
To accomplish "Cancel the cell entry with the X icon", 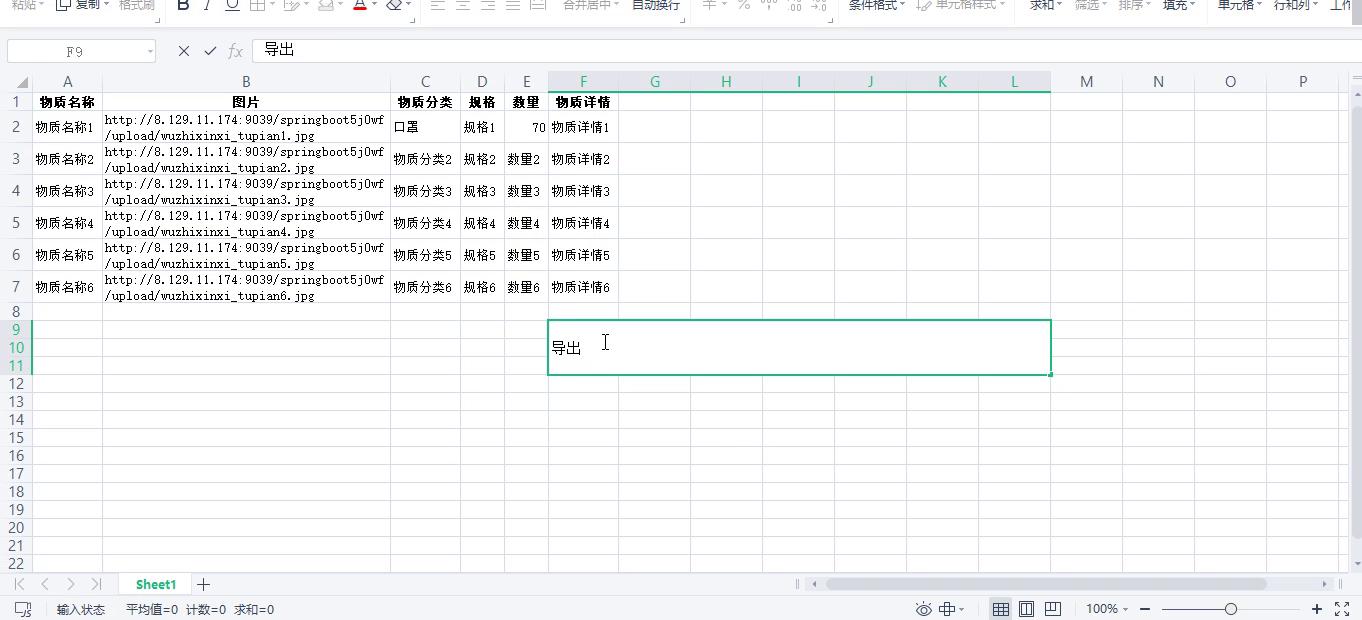I will (183, 51).
